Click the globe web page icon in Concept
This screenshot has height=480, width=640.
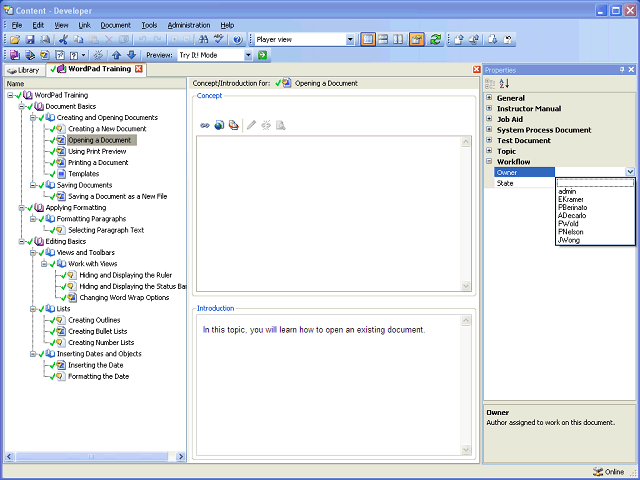tap(219, 125)
